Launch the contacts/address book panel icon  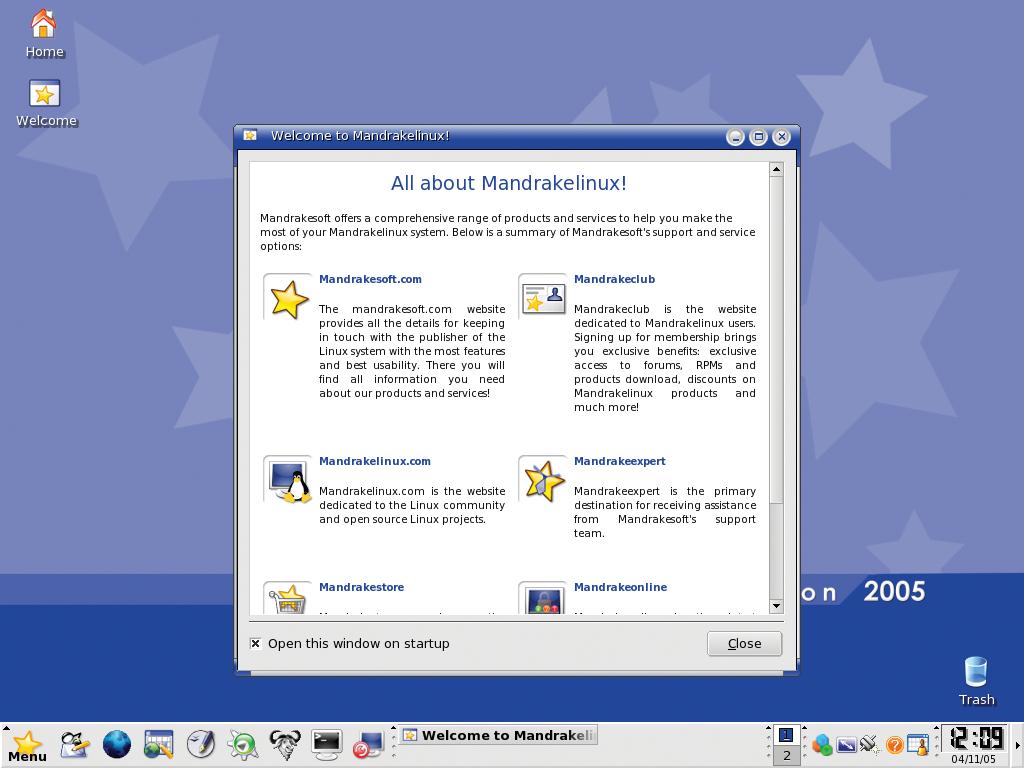click(x=75, y=744)
